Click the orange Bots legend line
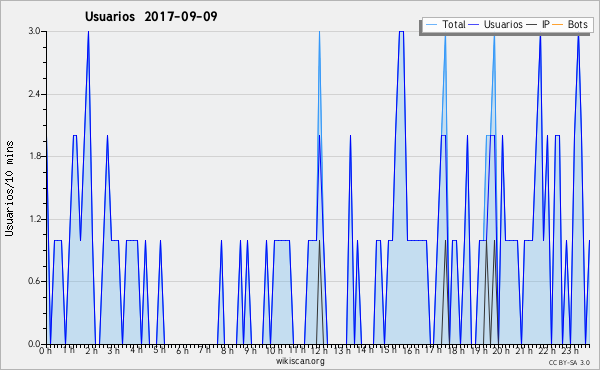The width and height of the screenshot is (600, 370). [x=558, y=25]
